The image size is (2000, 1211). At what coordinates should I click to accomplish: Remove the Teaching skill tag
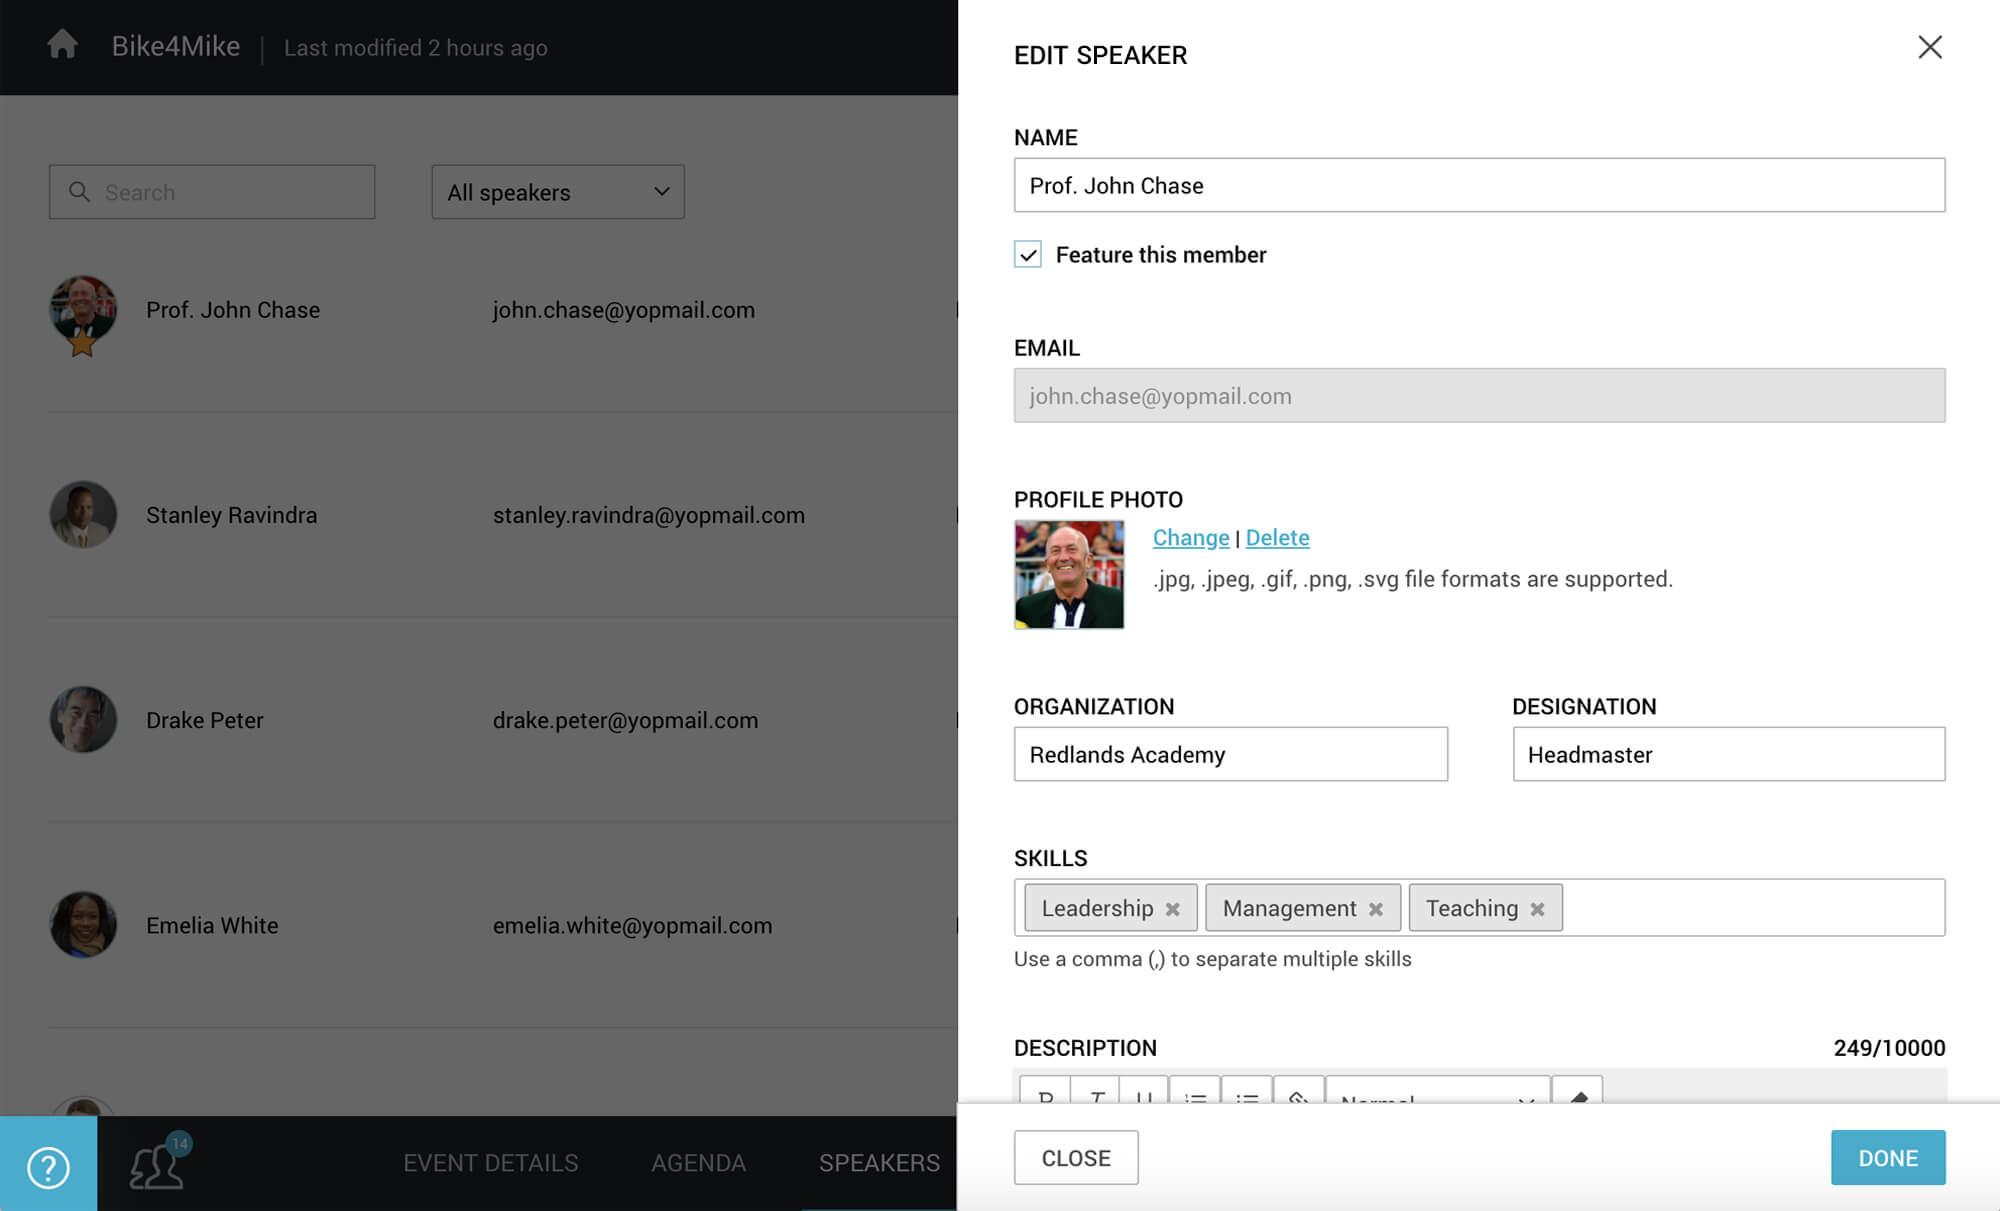point(1537,909)
